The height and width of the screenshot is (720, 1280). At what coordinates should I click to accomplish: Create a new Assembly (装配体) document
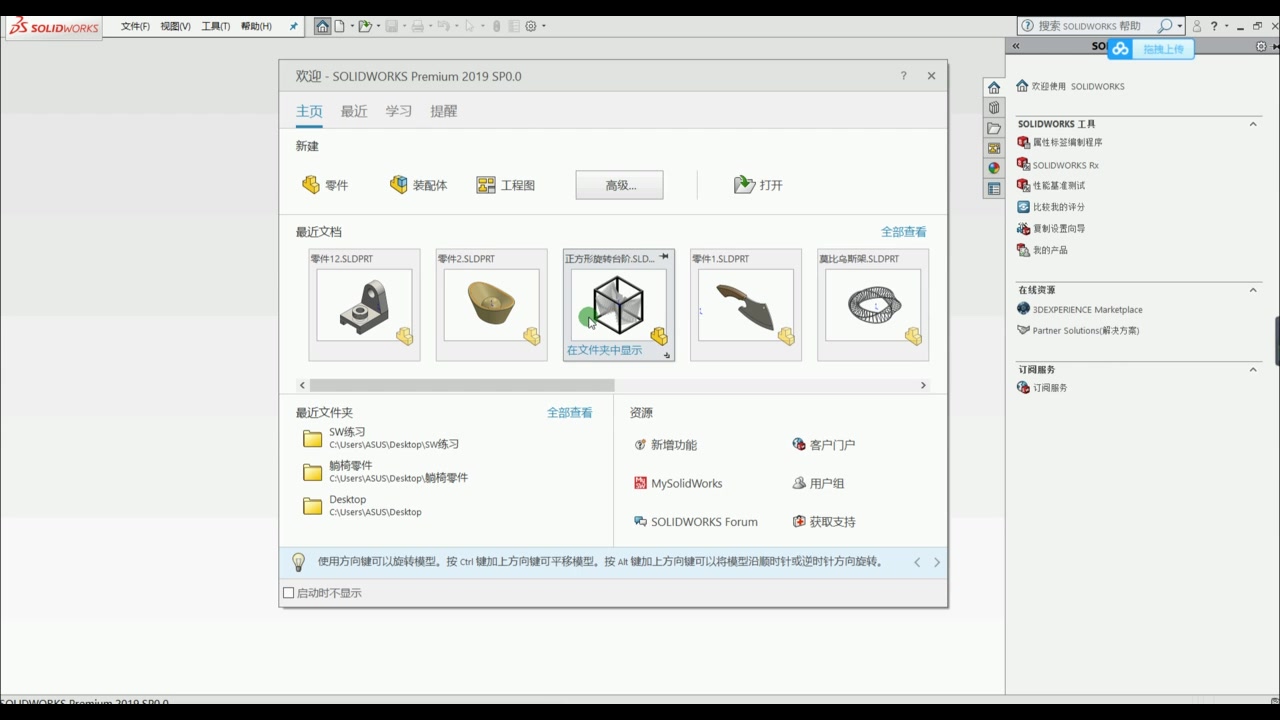418,185
